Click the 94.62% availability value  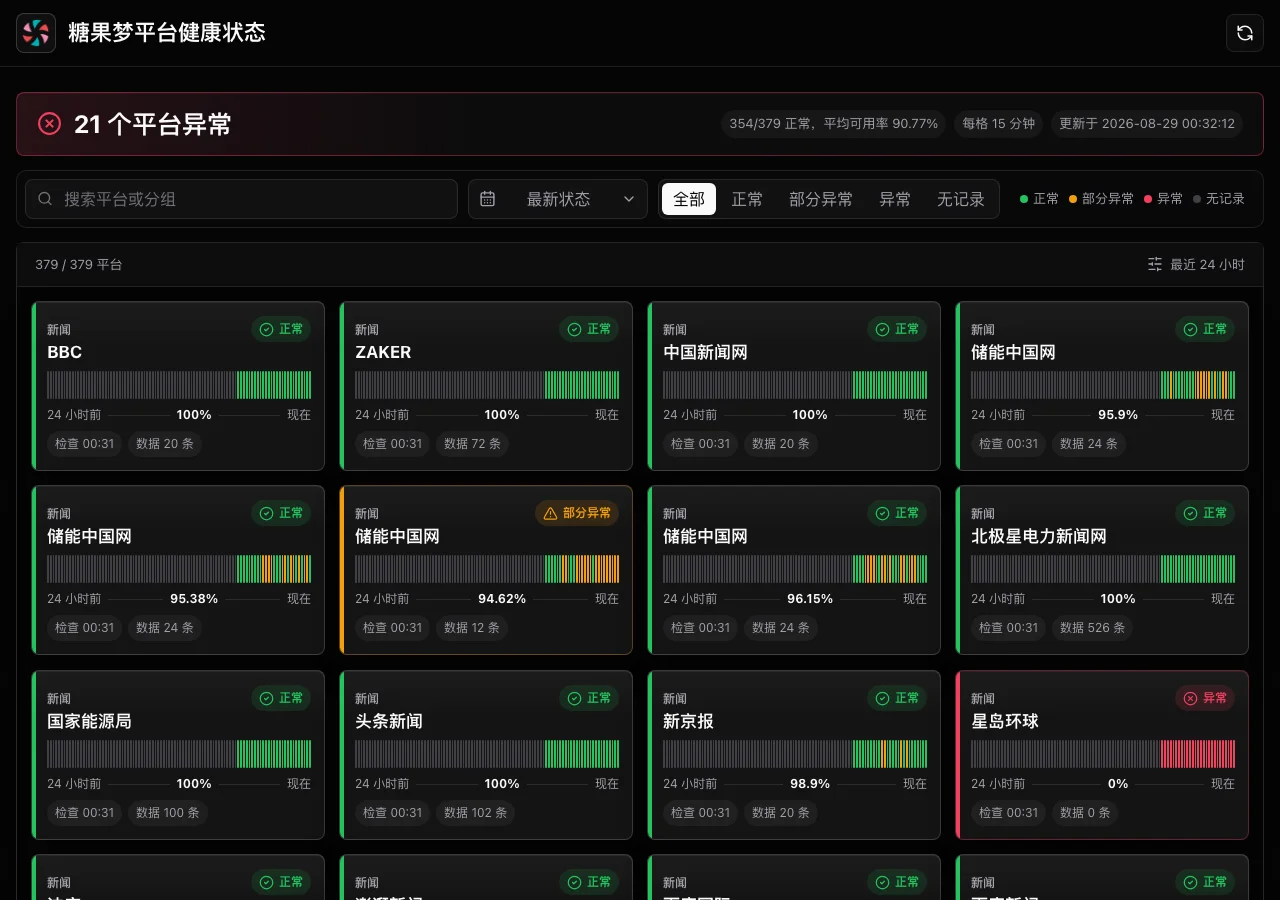click(x=502, y=599)
